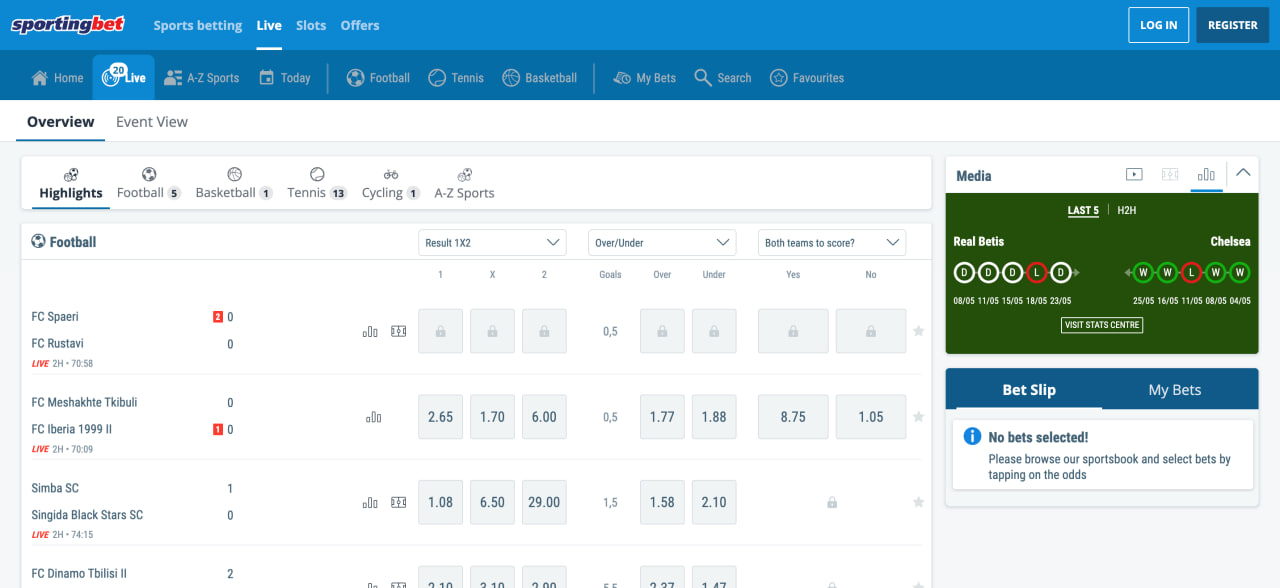
Task: Open My Bets in navigation bar
Action: 645,78
